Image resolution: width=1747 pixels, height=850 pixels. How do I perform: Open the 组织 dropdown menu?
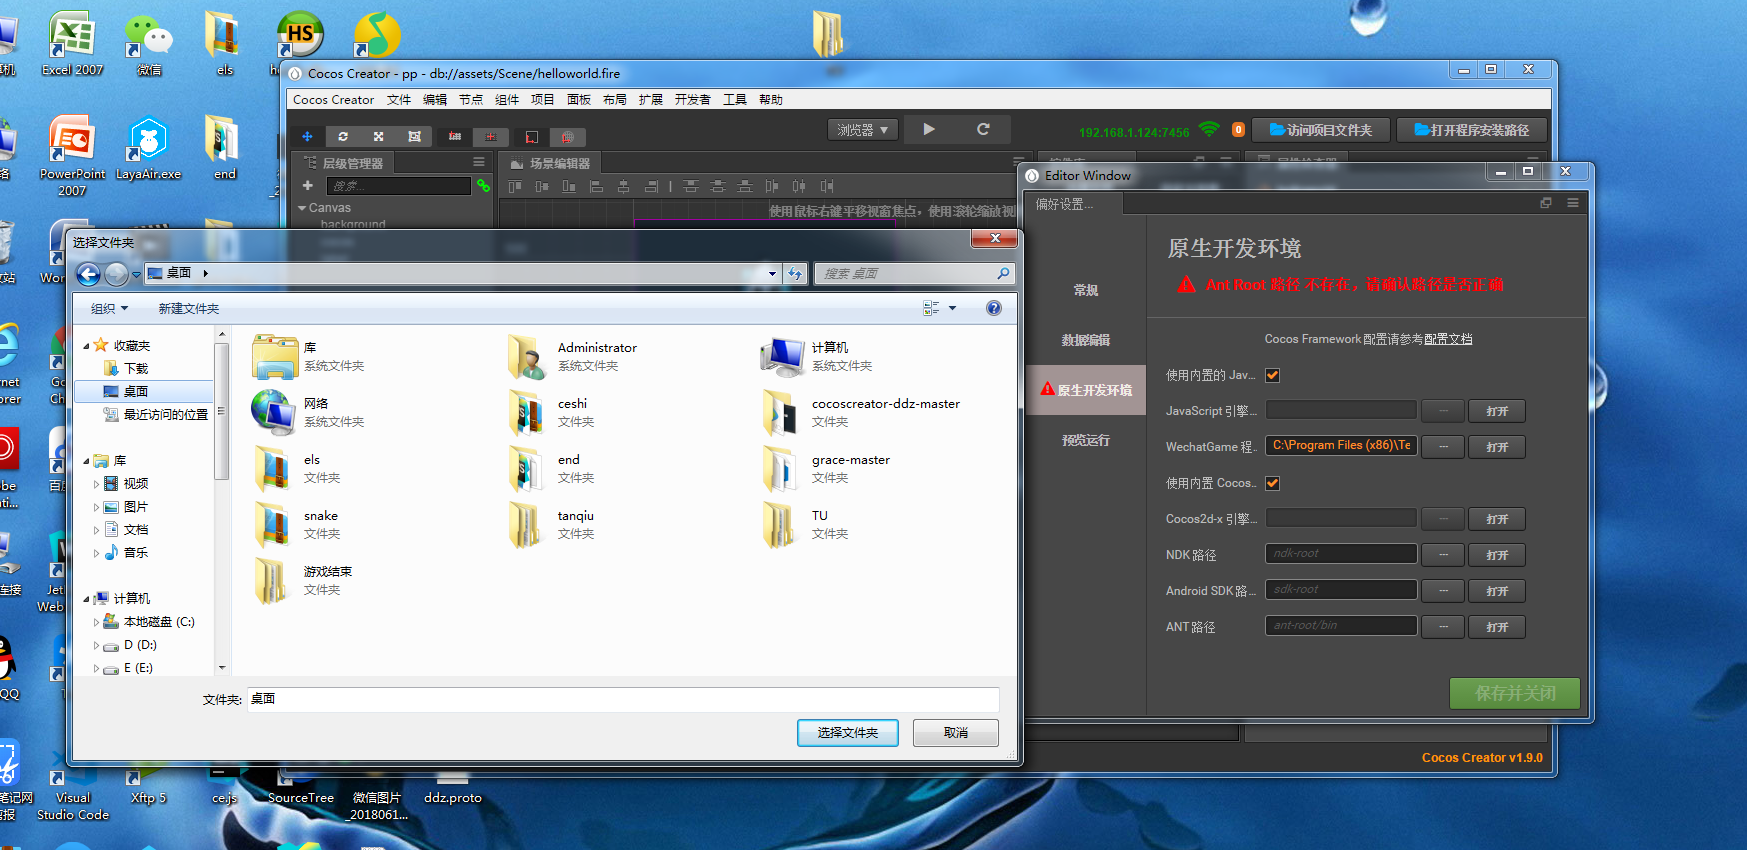[109, 309]
